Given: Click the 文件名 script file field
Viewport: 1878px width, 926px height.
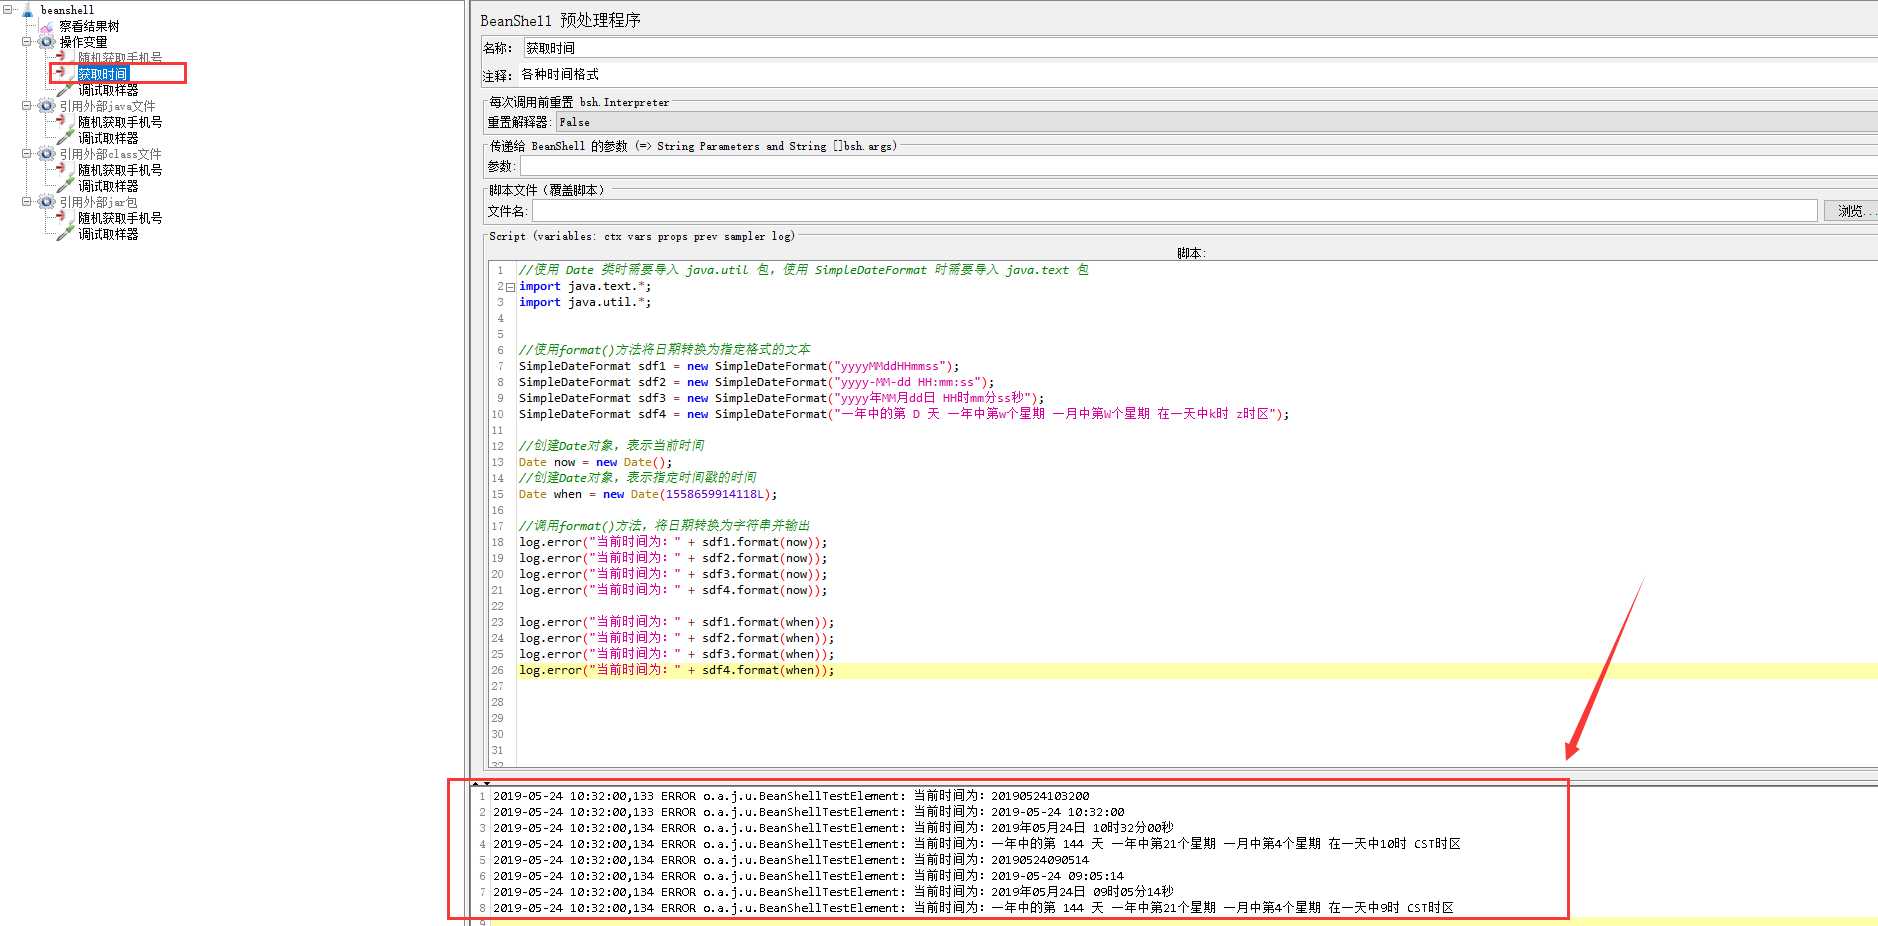Looking at the screenshot, I should [x=1174, y=211].
